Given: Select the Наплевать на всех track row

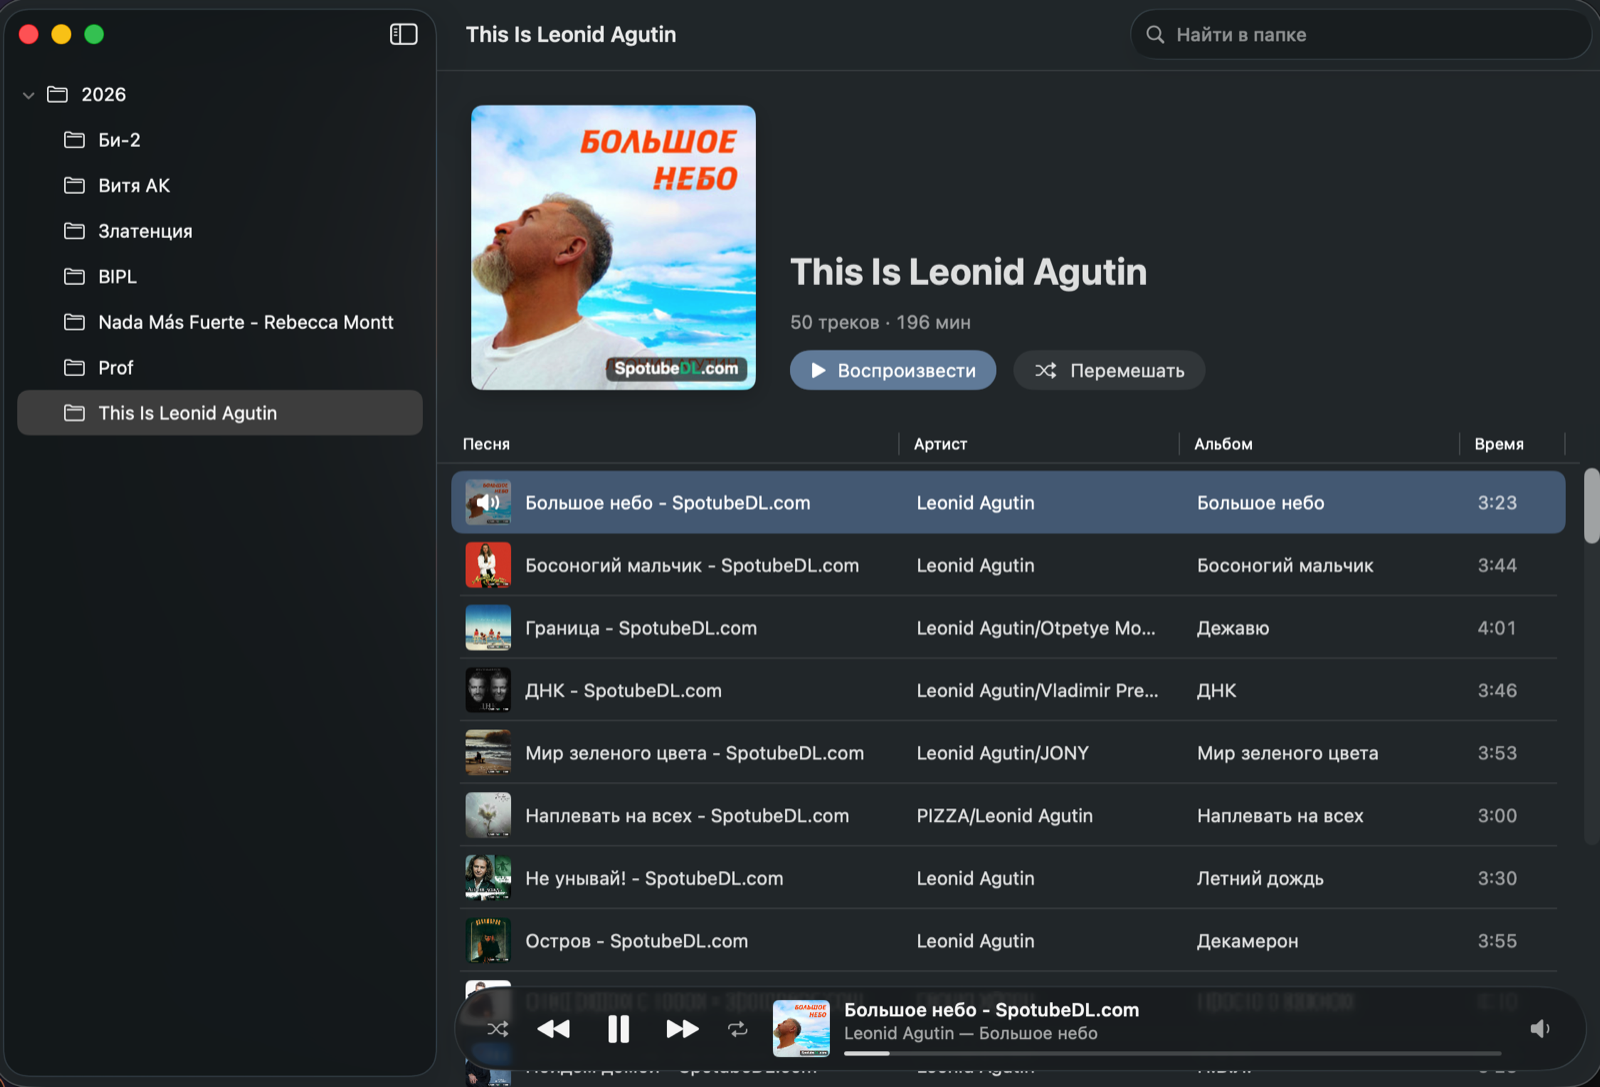Looking at the screenshot, I should coord(1008,816).
